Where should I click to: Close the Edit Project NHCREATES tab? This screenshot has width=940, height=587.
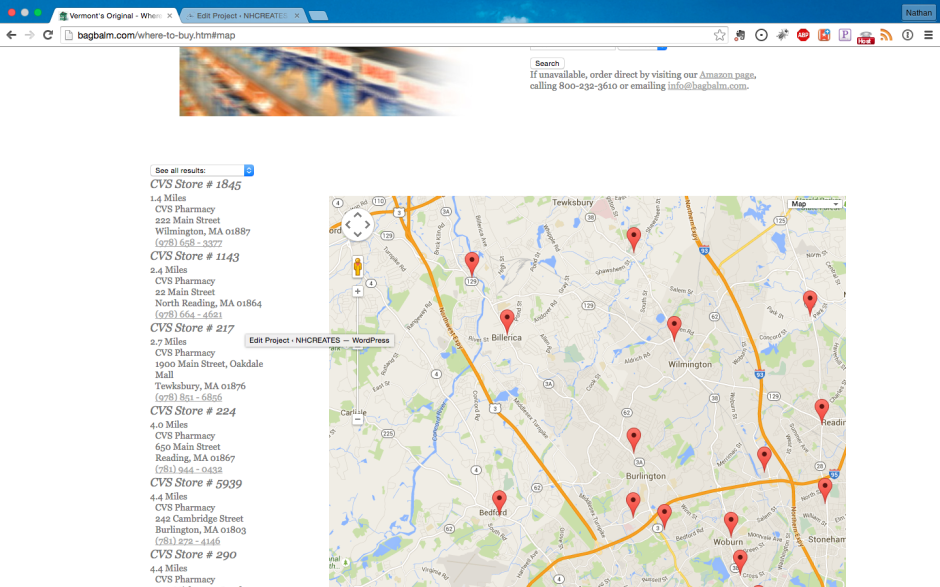coord(297,16)
